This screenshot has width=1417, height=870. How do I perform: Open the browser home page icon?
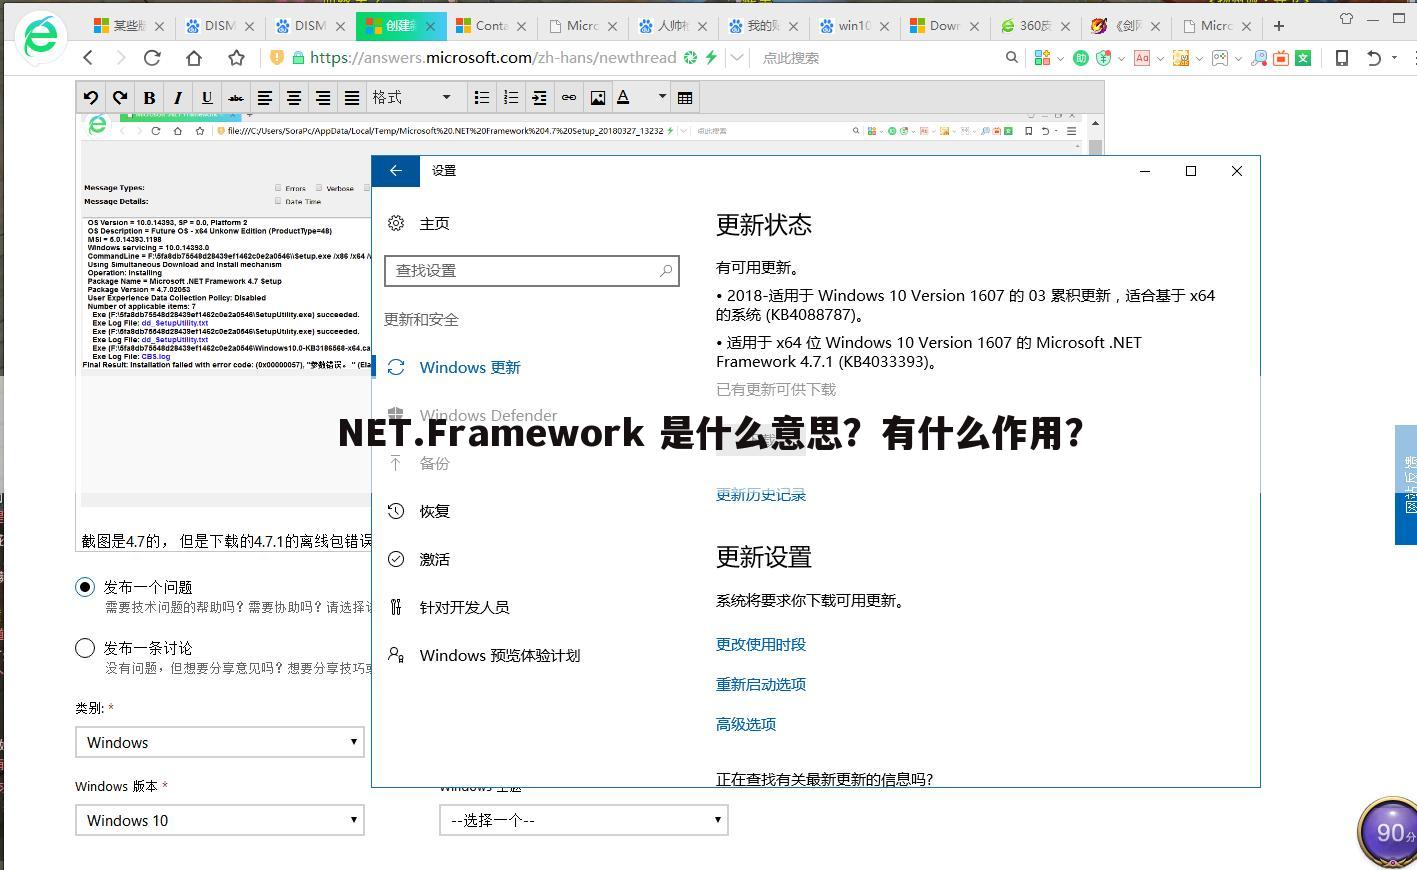[194, 58]
